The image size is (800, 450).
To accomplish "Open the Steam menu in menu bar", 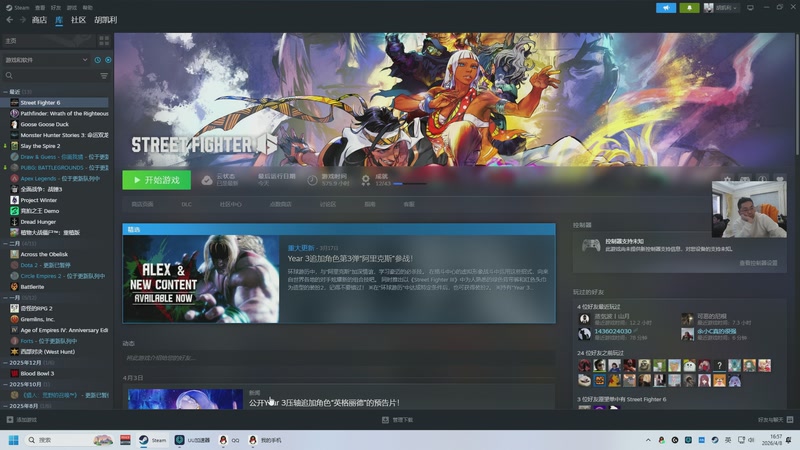I will click(x=21, y=8).
